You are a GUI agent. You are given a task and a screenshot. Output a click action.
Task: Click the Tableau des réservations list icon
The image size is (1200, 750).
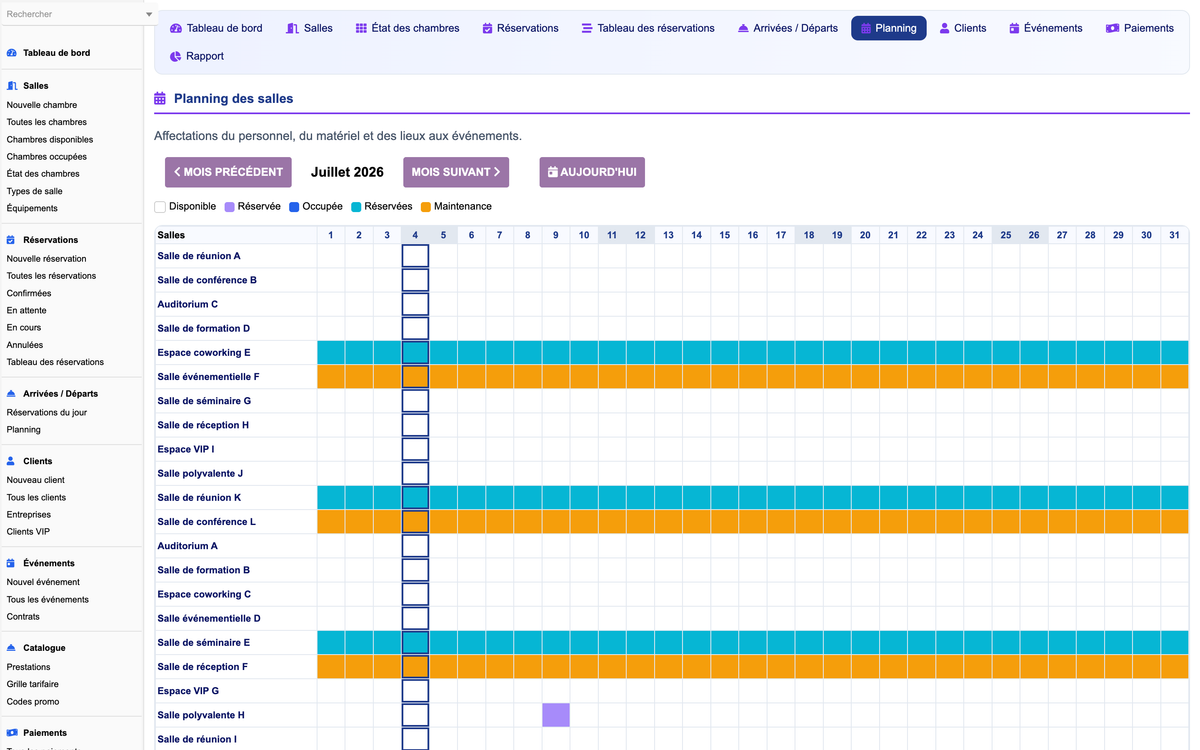click(587, 28)
